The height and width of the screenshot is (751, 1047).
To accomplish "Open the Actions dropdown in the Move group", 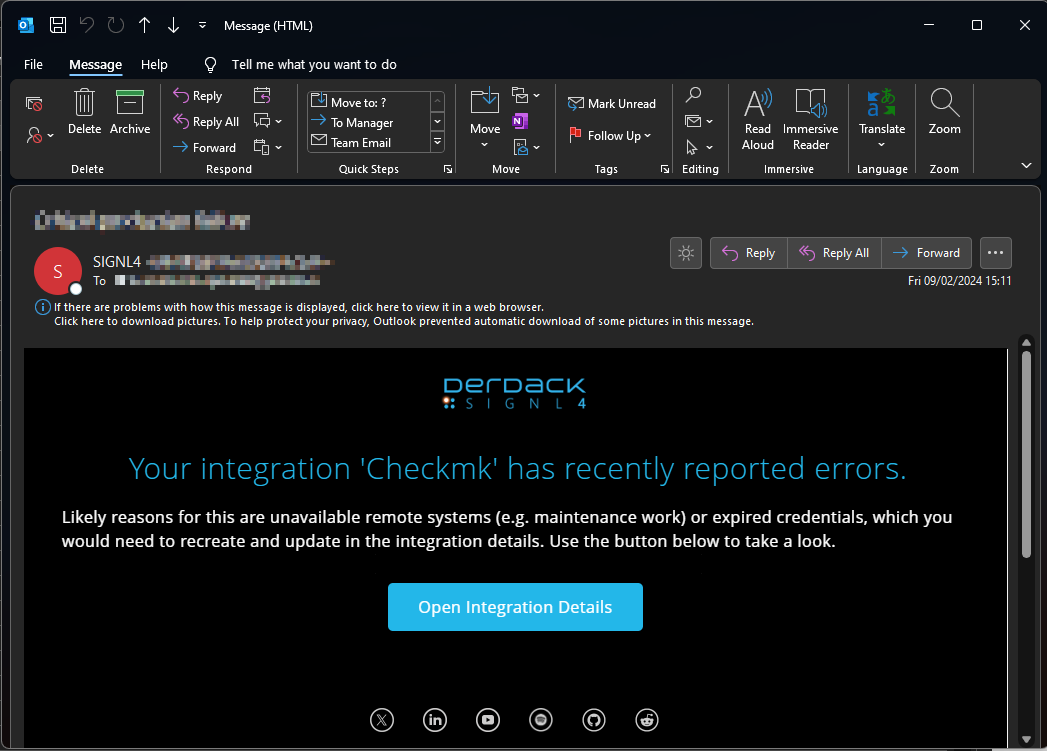I will pyautogui.click(x=526, y=147).
